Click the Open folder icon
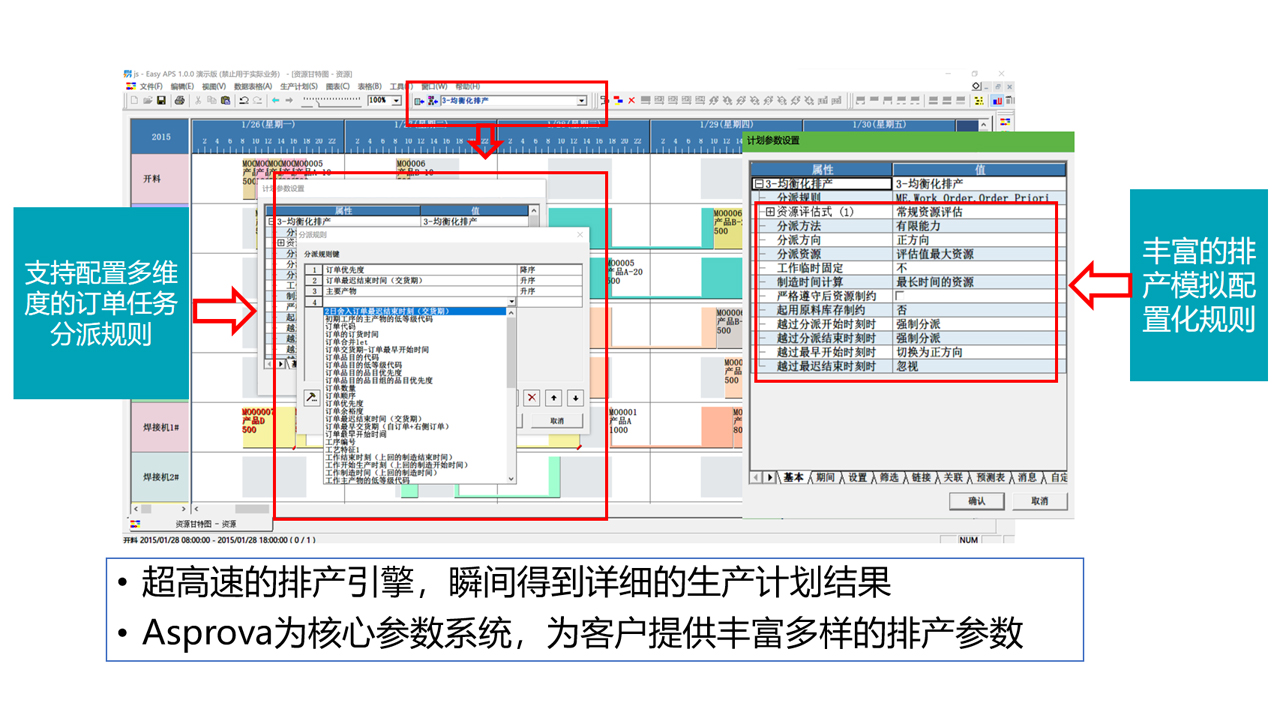1280x728 pixels. [x=147, y=101]
